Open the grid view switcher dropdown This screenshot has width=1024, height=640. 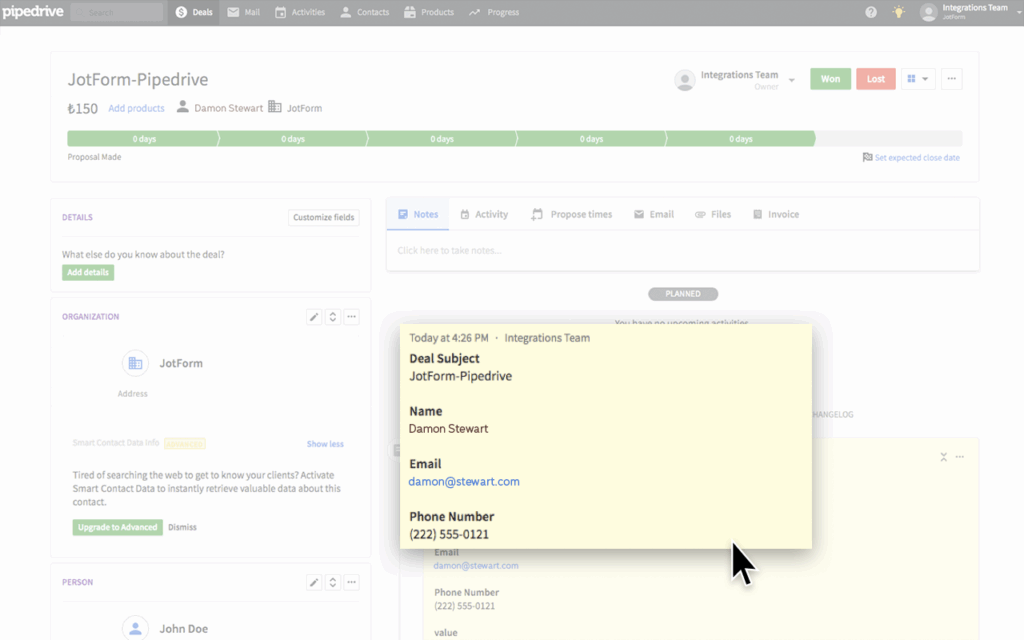(x=918, y=79)
